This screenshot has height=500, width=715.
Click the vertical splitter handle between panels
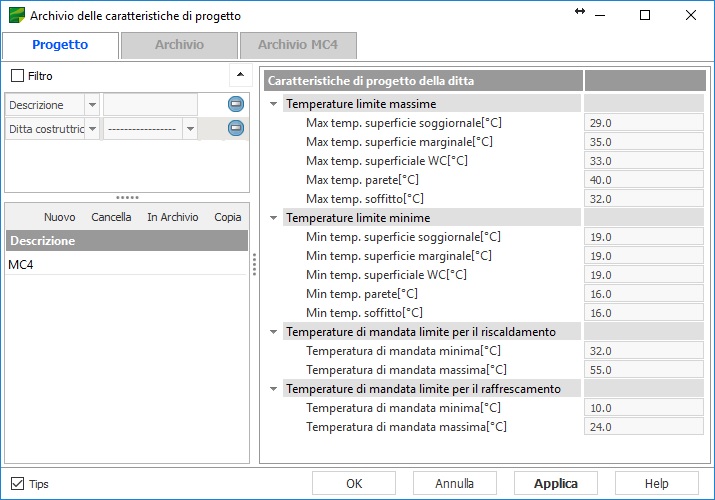(254, 264)
